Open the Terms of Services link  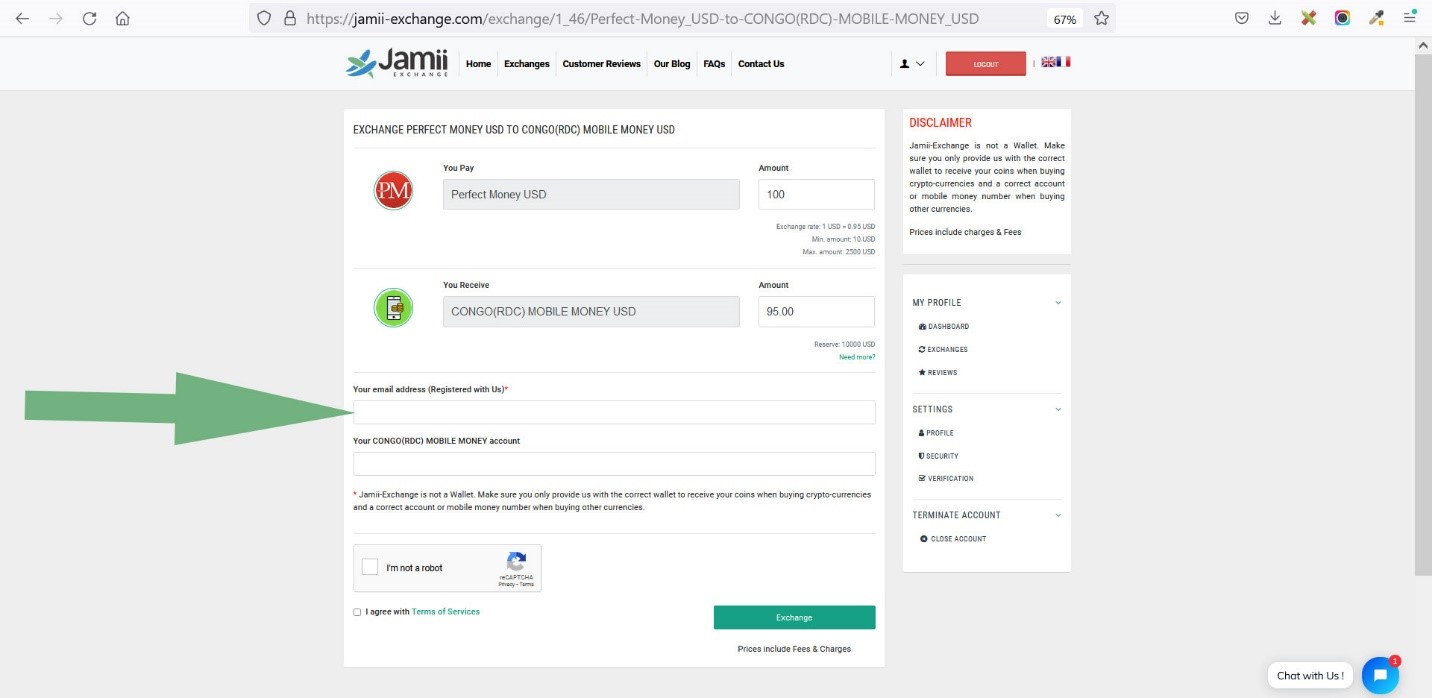click(x=446, y=612)
